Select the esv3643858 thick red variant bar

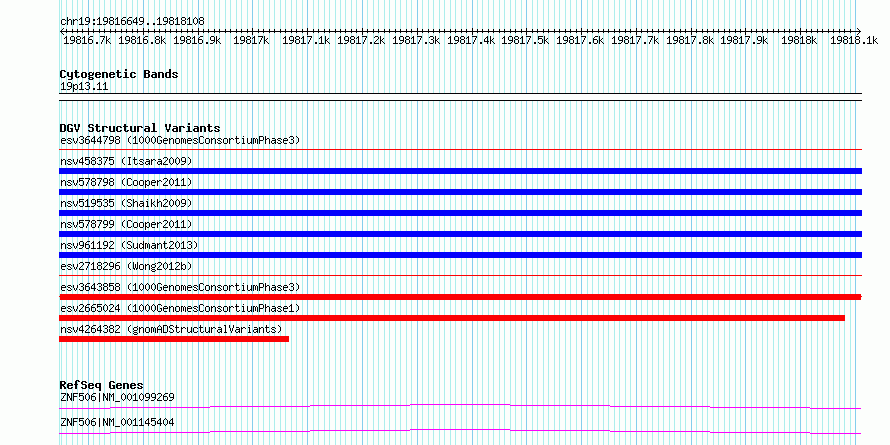tap(460, 297)
